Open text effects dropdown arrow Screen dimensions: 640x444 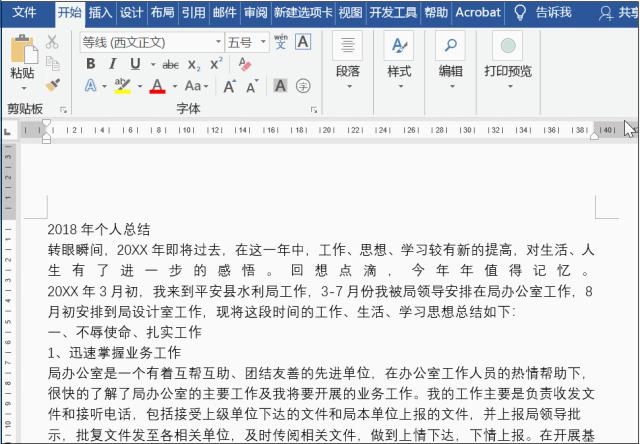pyautogui.click(x=104, y=86)
